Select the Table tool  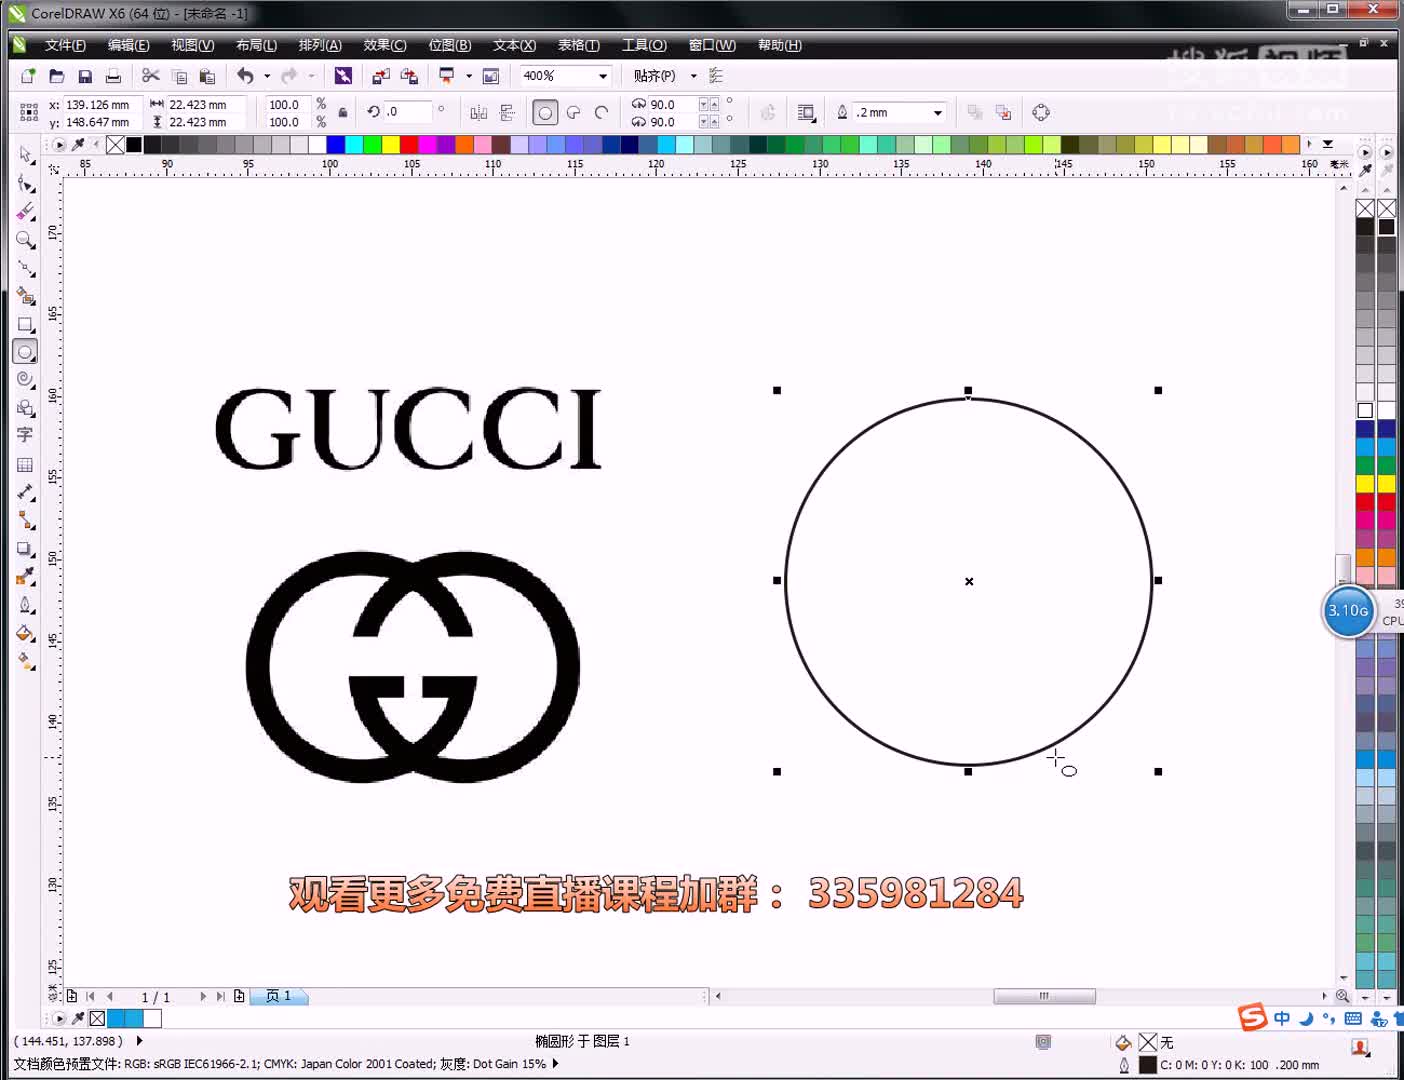click(x=26, y=464)
